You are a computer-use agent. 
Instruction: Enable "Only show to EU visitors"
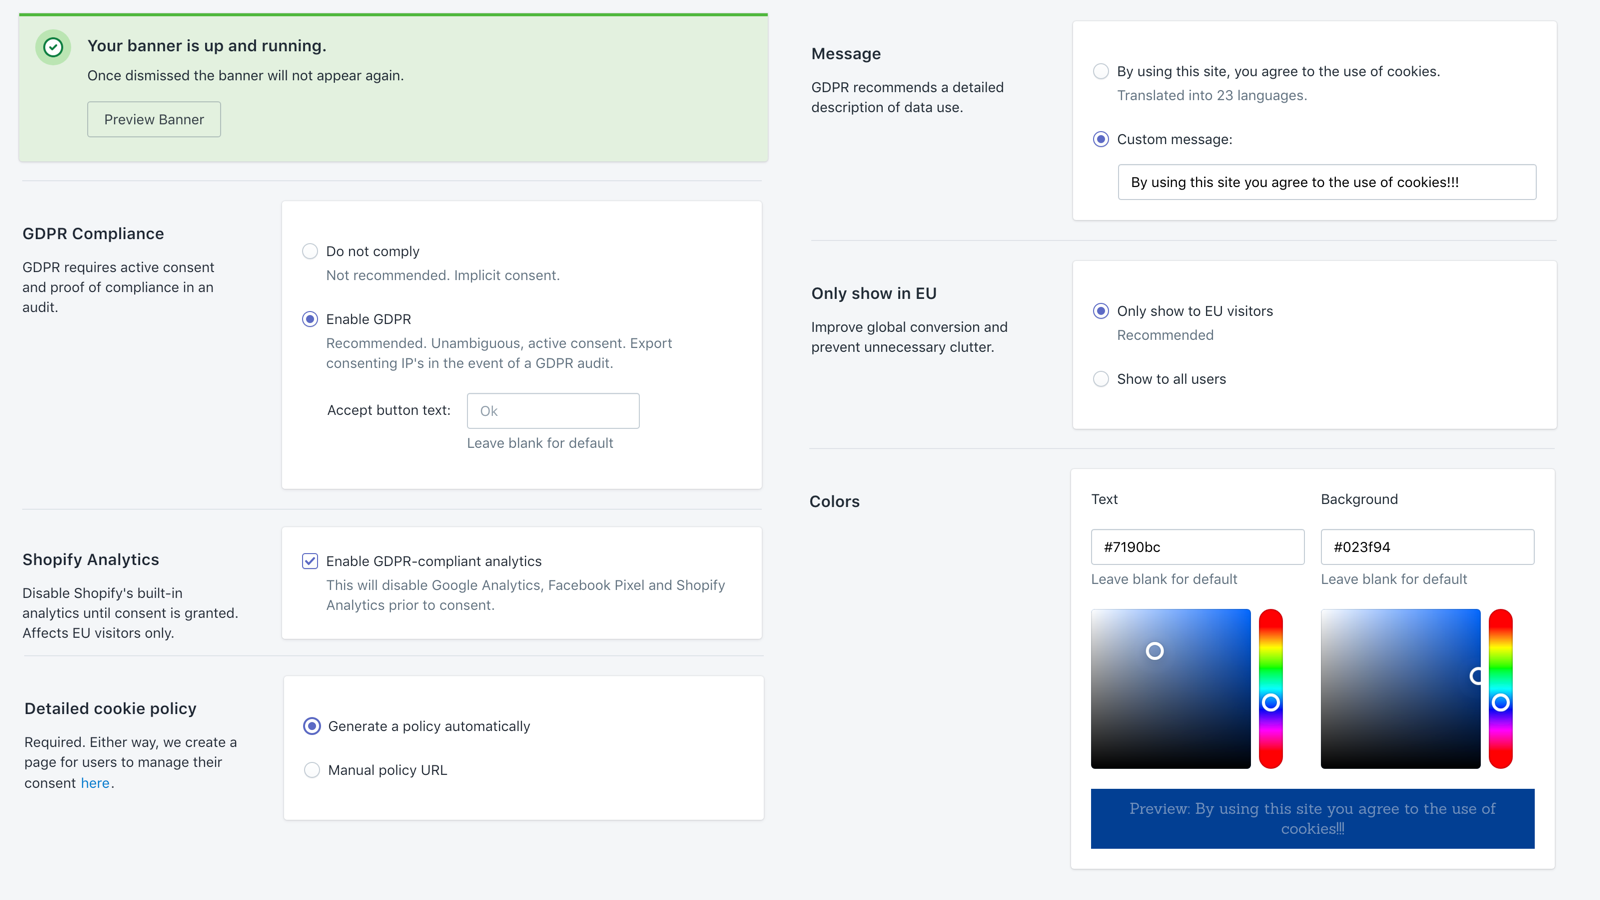[1101, 311]
